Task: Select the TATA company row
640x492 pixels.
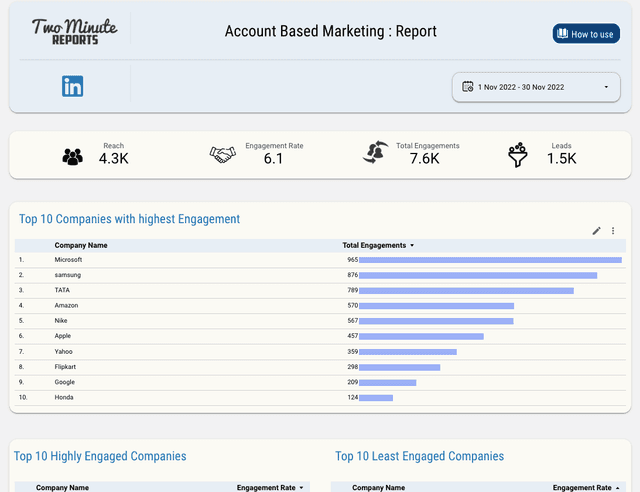Action: click(320, 291)
